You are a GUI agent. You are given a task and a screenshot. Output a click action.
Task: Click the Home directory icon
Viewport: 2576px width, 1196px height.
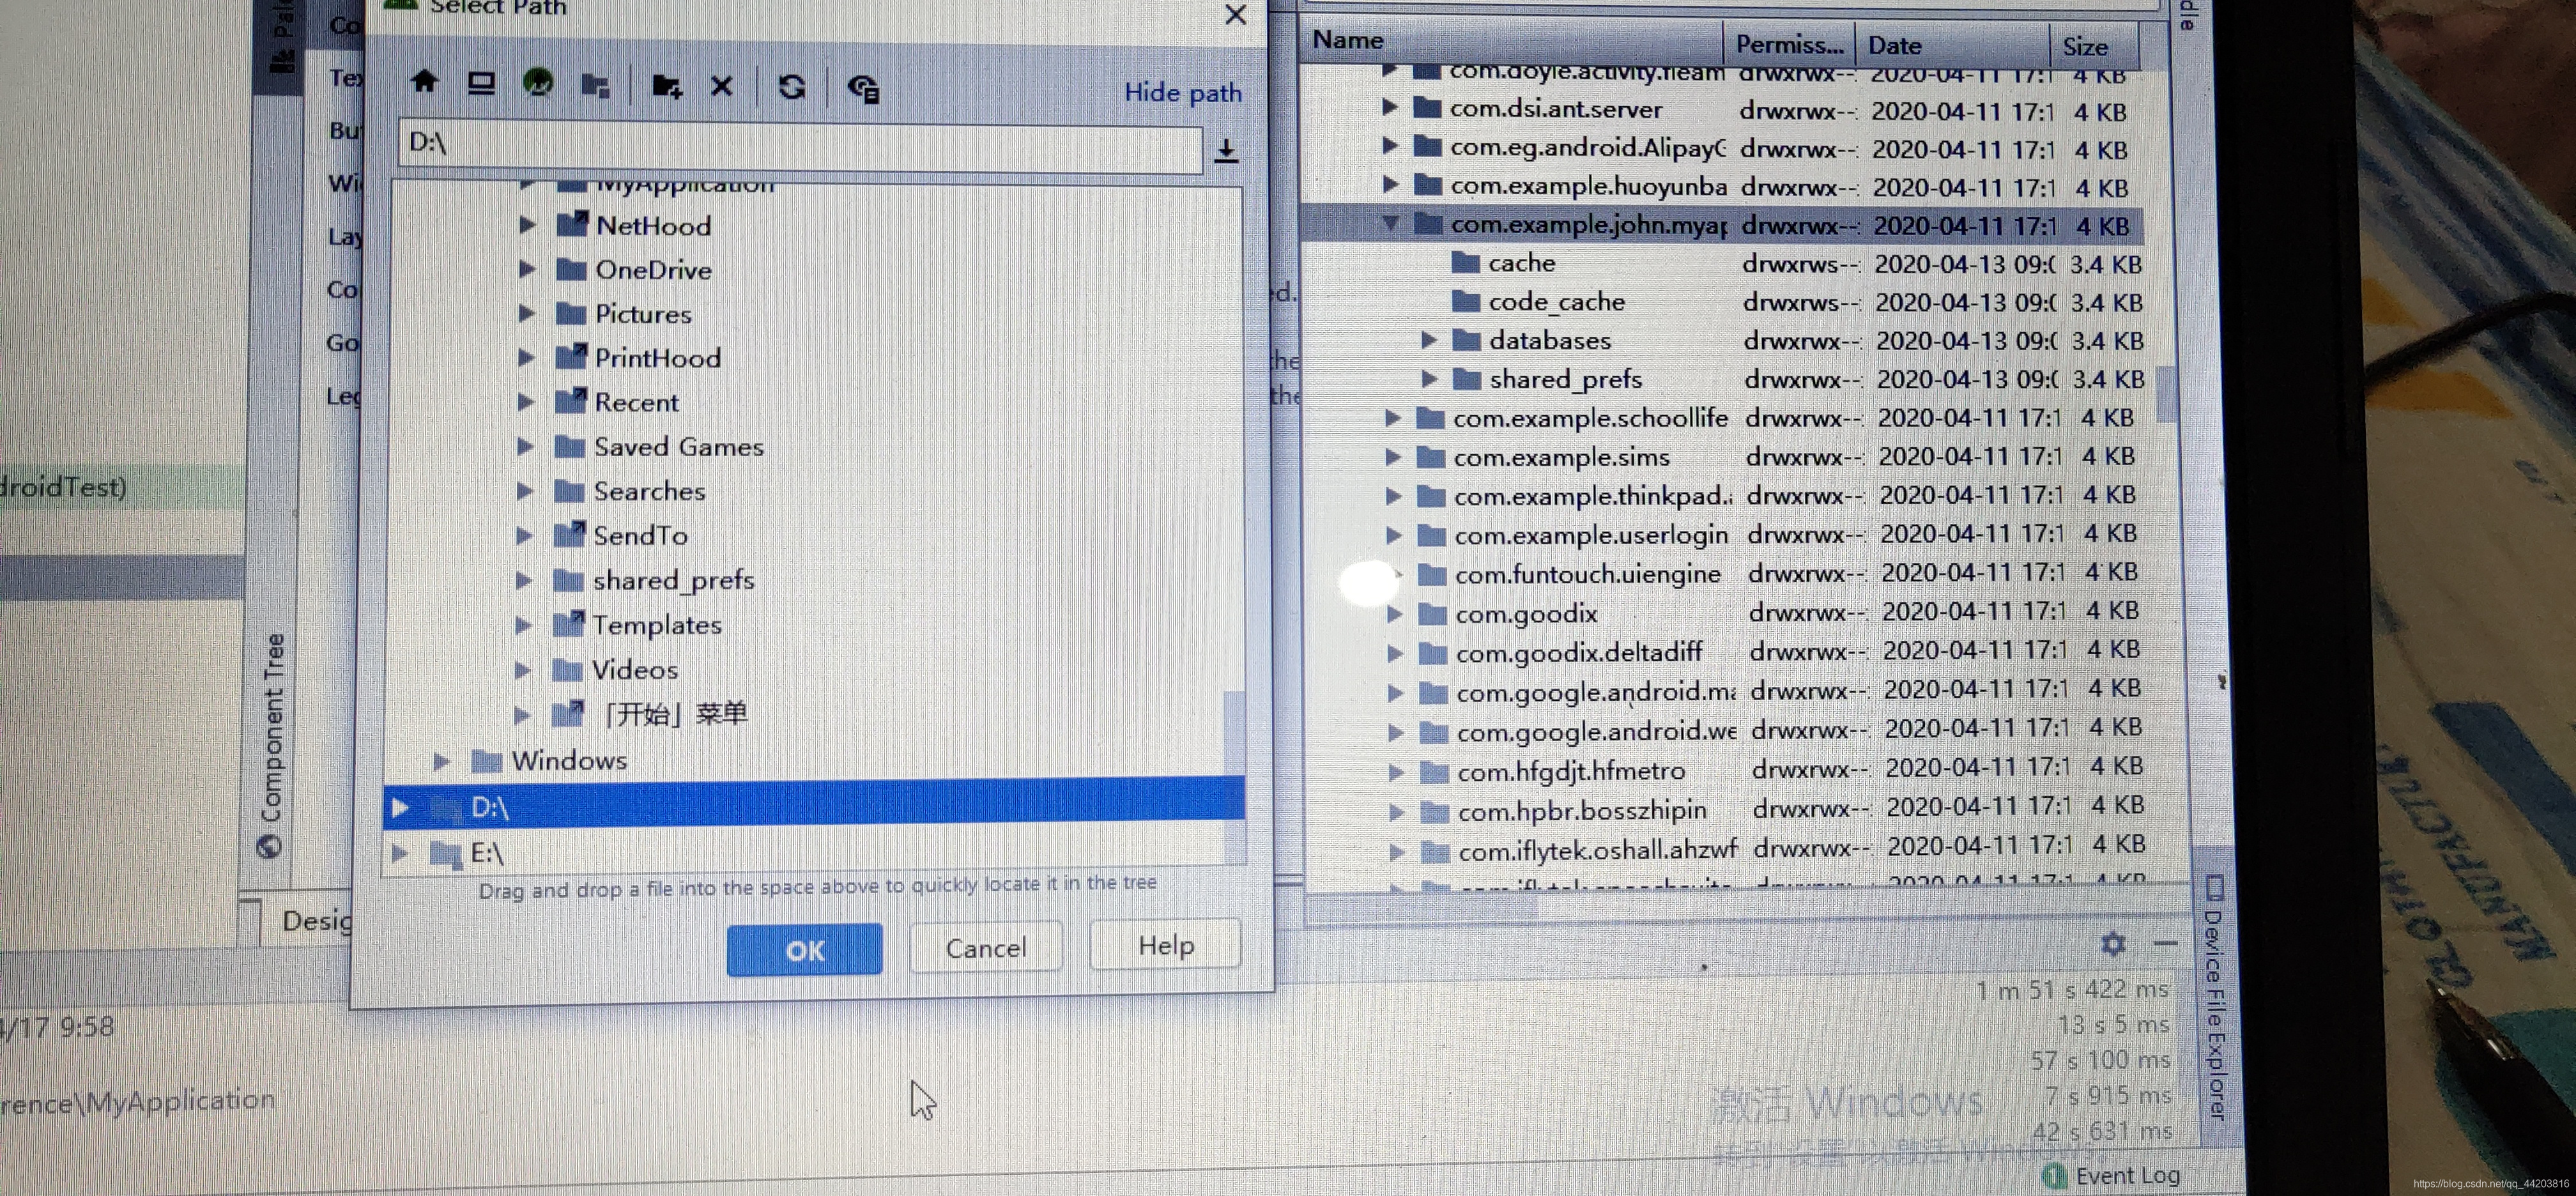(424, 82)
